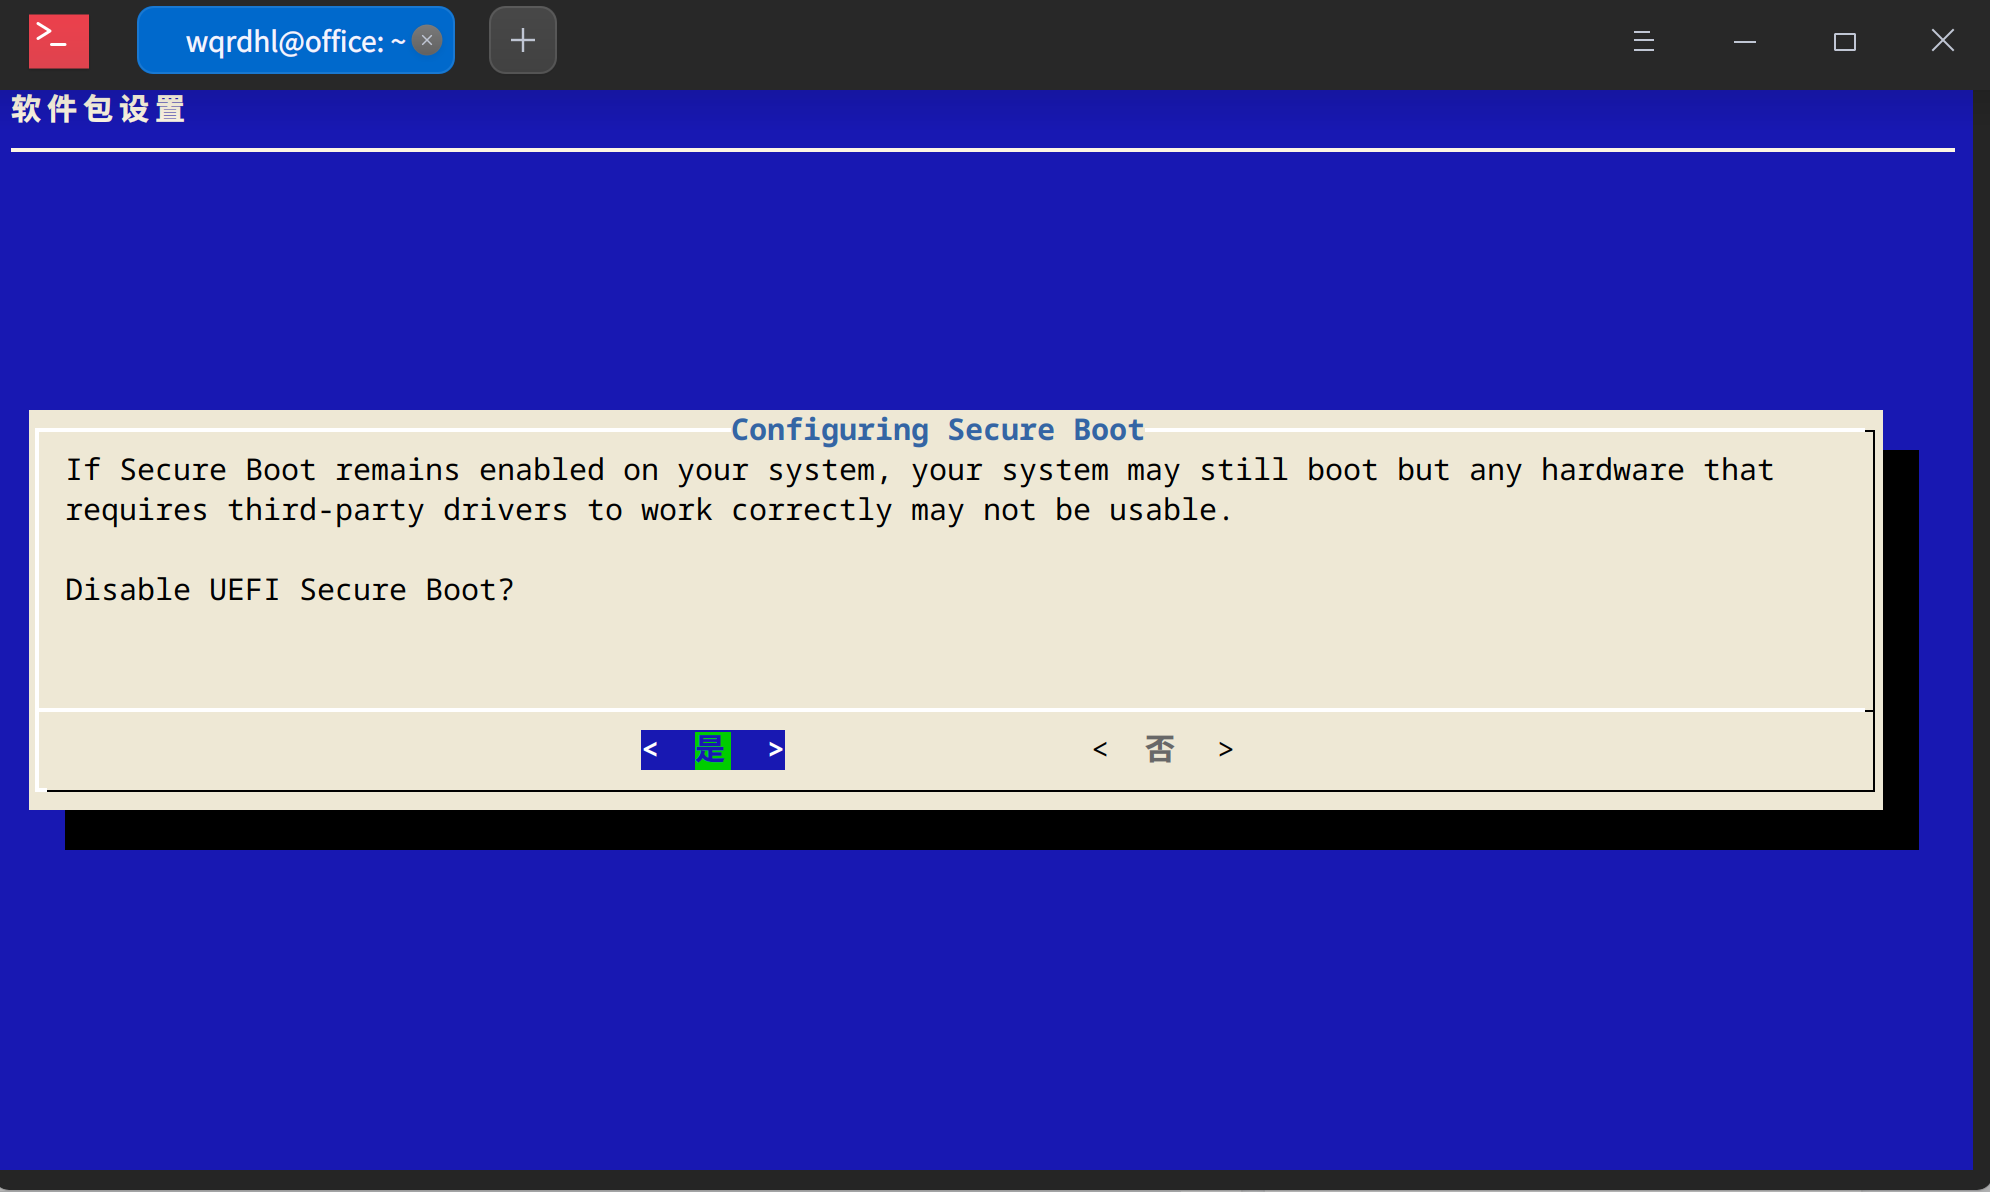Click the Configuring Secure Boot title
This screenshot has width=1990, height=1192.
[x=937, y=430]
